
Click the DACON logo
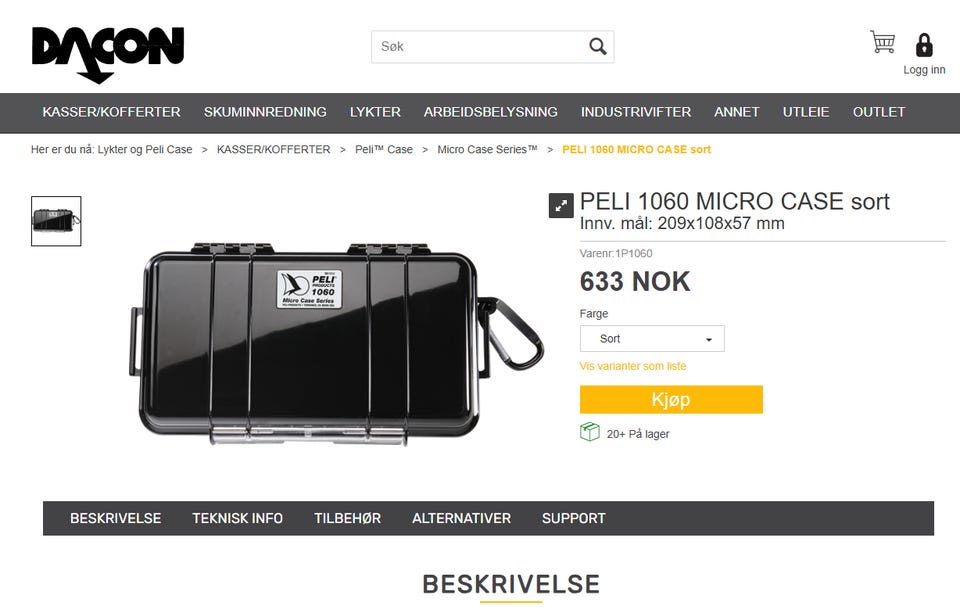click(x=108, y=54)
